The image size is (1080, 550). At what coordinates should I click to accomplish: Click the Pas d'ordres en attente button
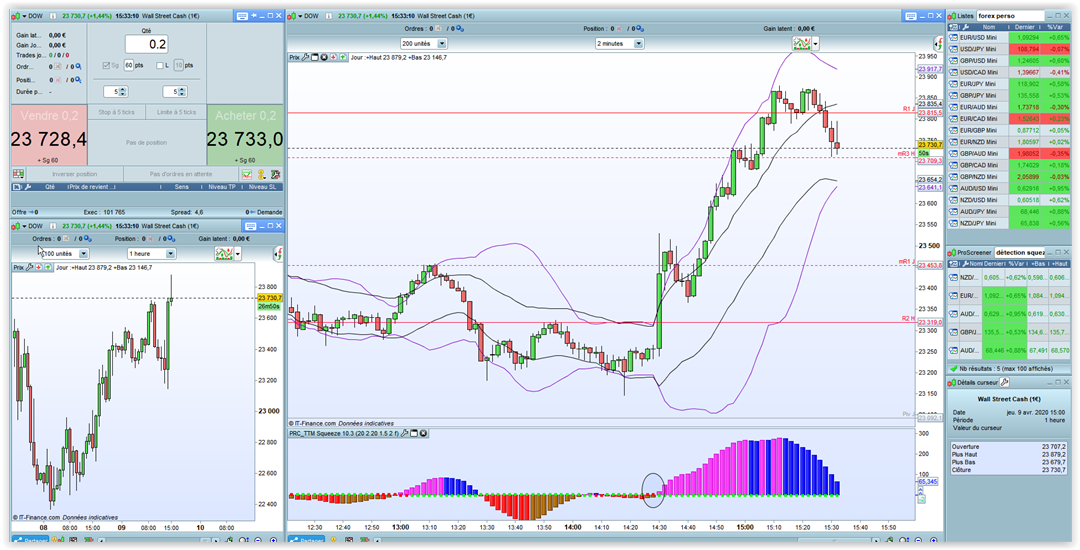180,174
